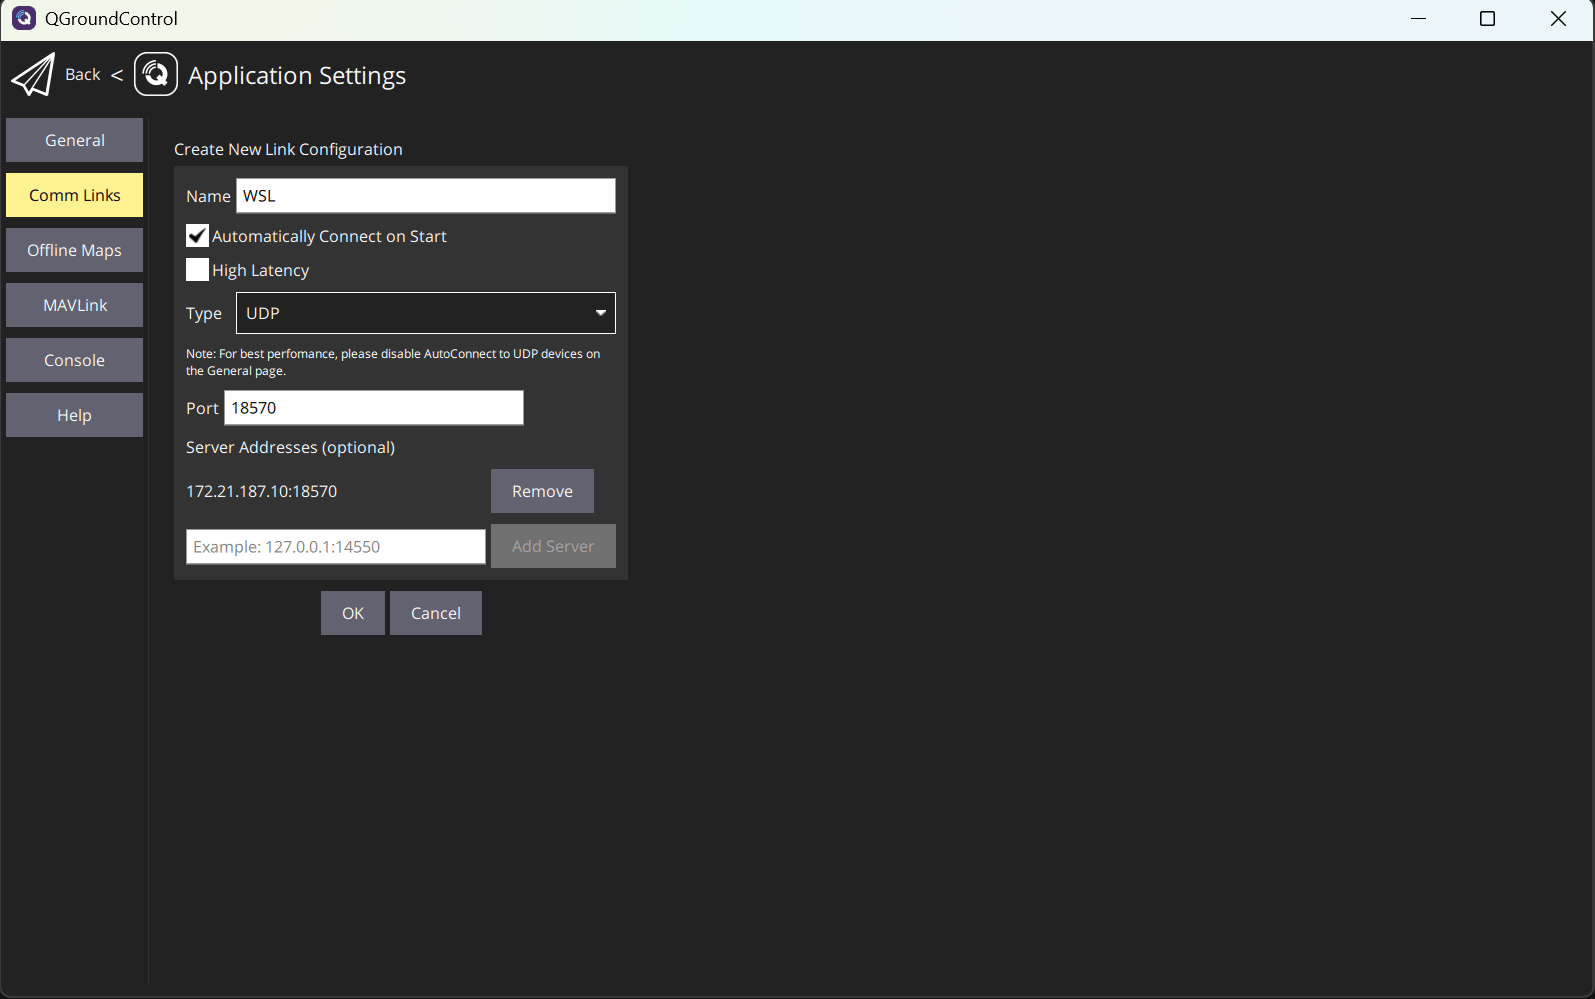Confirm link configuration with OK
The width and height of the screenshot is (1595, 999).
(x=353, y=613)
